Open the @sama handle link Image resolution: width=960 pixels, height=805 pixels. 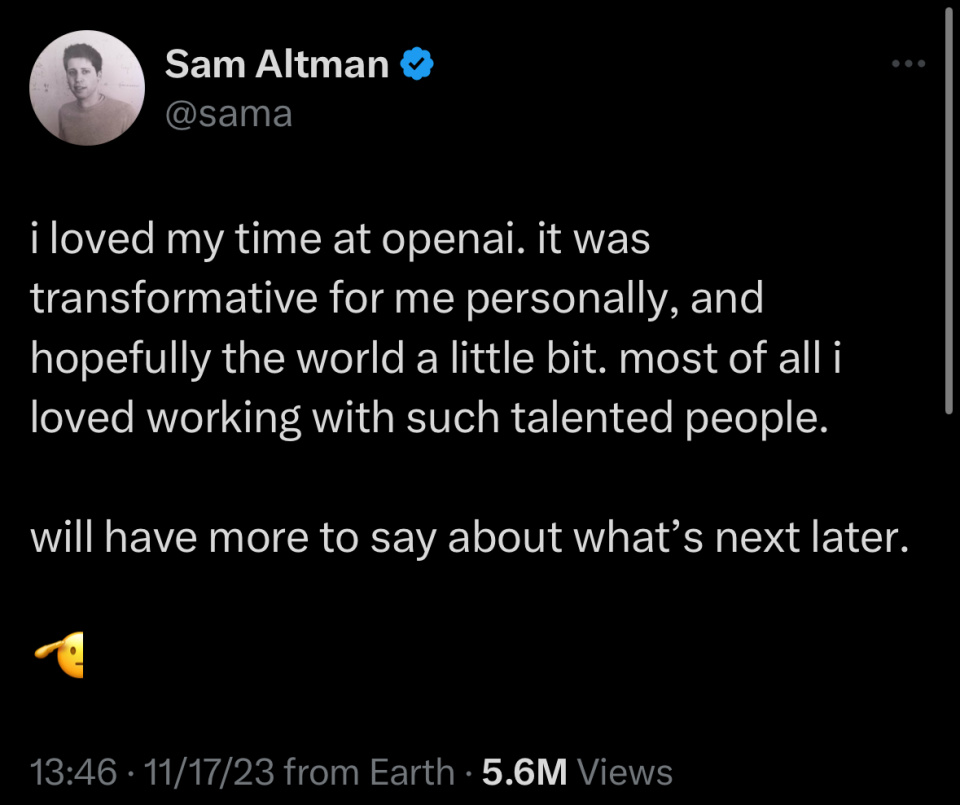229,114
